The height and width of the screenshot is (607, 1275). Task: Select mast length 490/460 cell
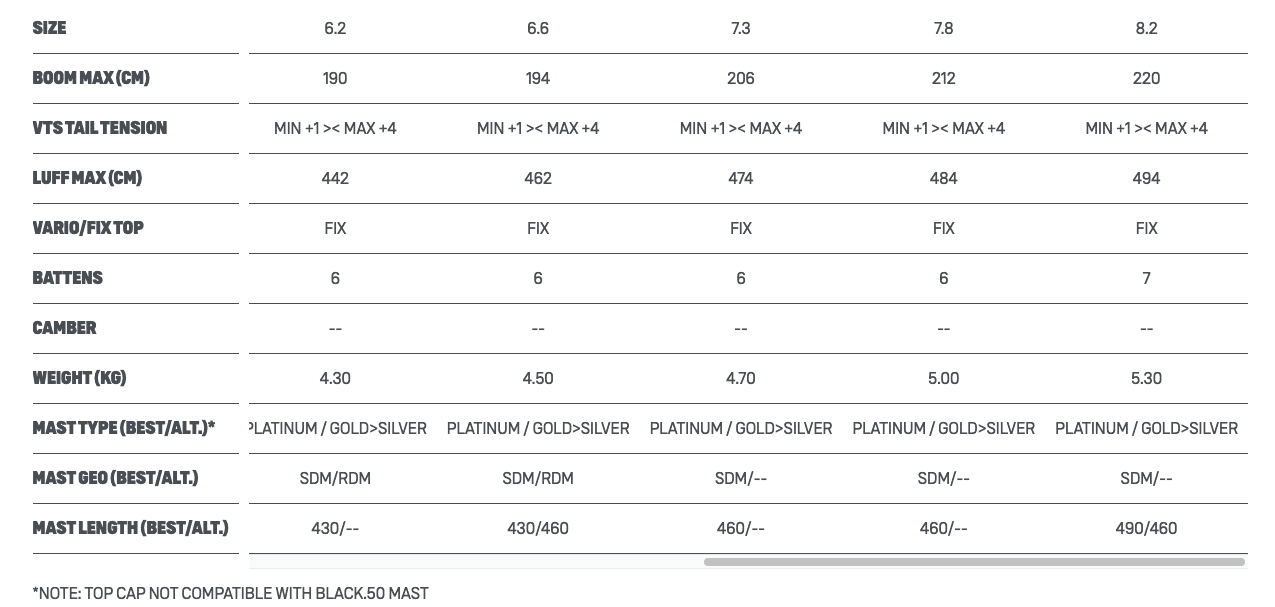pos(1146,528)
